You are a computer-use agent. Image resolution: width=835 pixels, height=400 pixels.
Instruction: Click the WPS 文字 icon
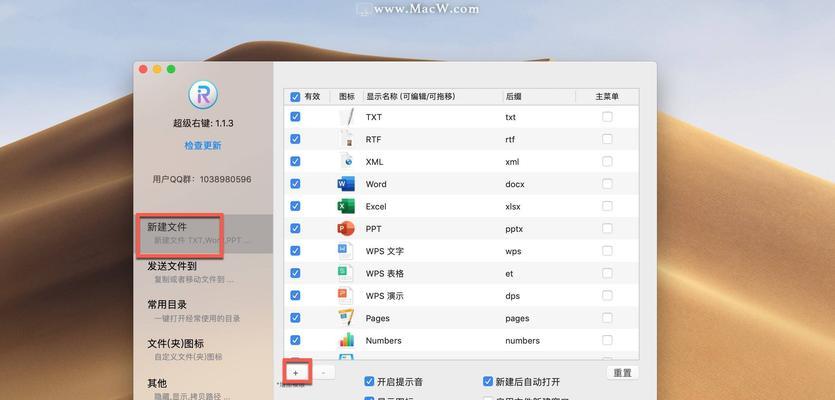[x=345, y=251]
